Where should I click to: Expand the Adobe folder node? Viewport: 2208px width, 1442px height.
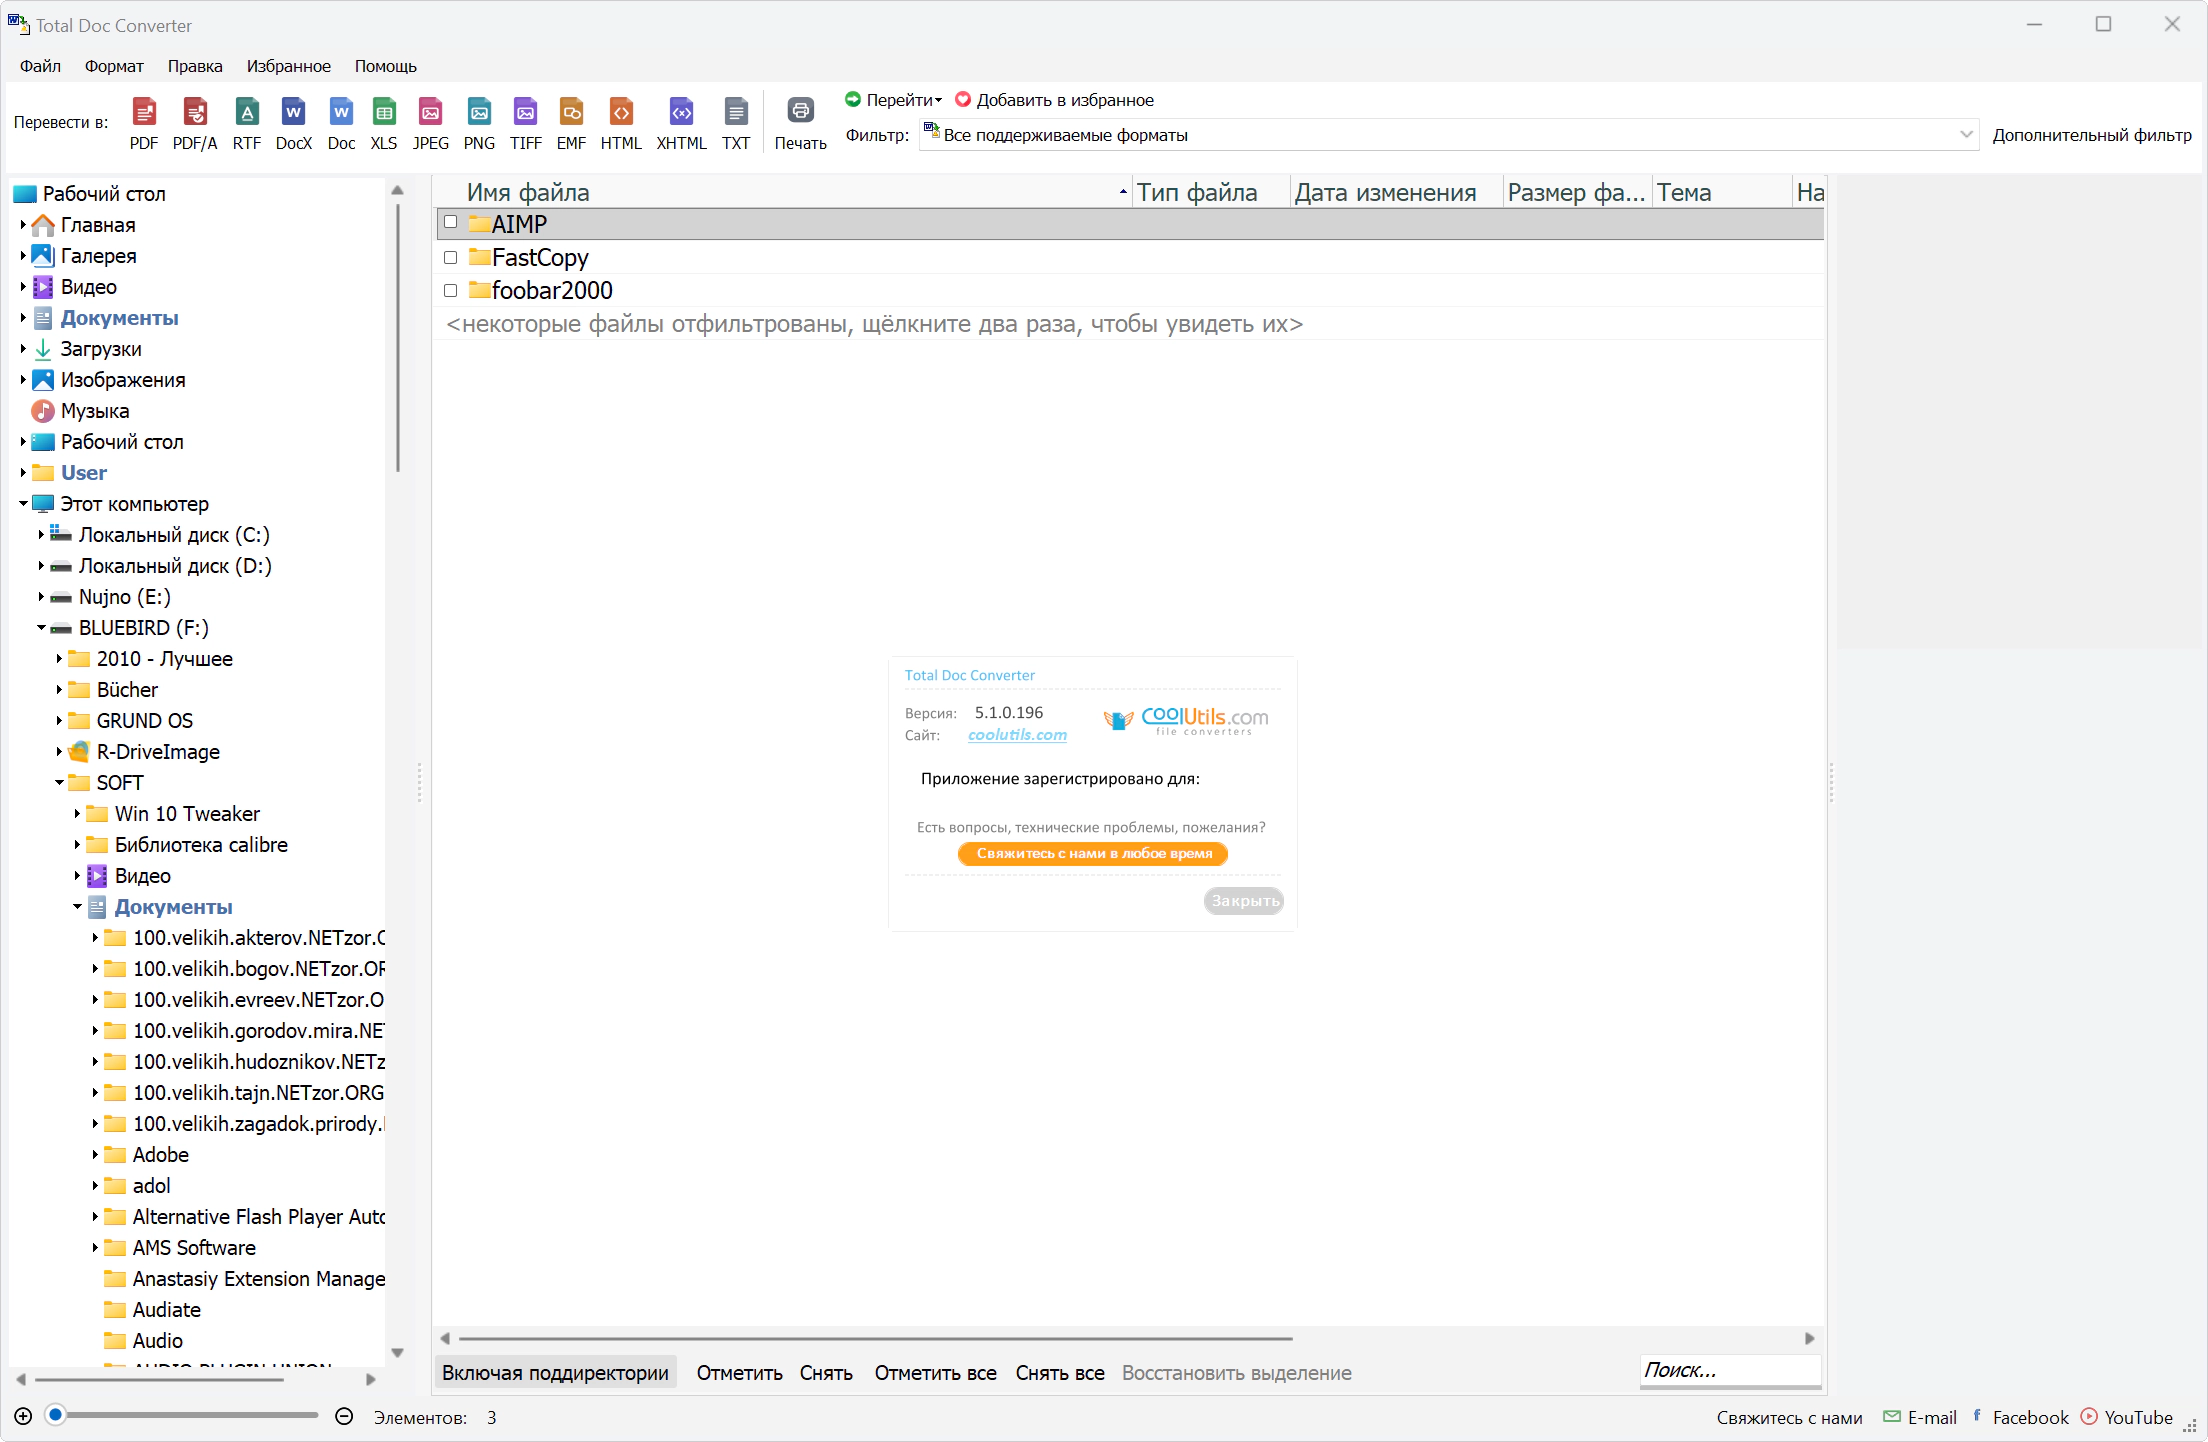[x=95, y=1155]
